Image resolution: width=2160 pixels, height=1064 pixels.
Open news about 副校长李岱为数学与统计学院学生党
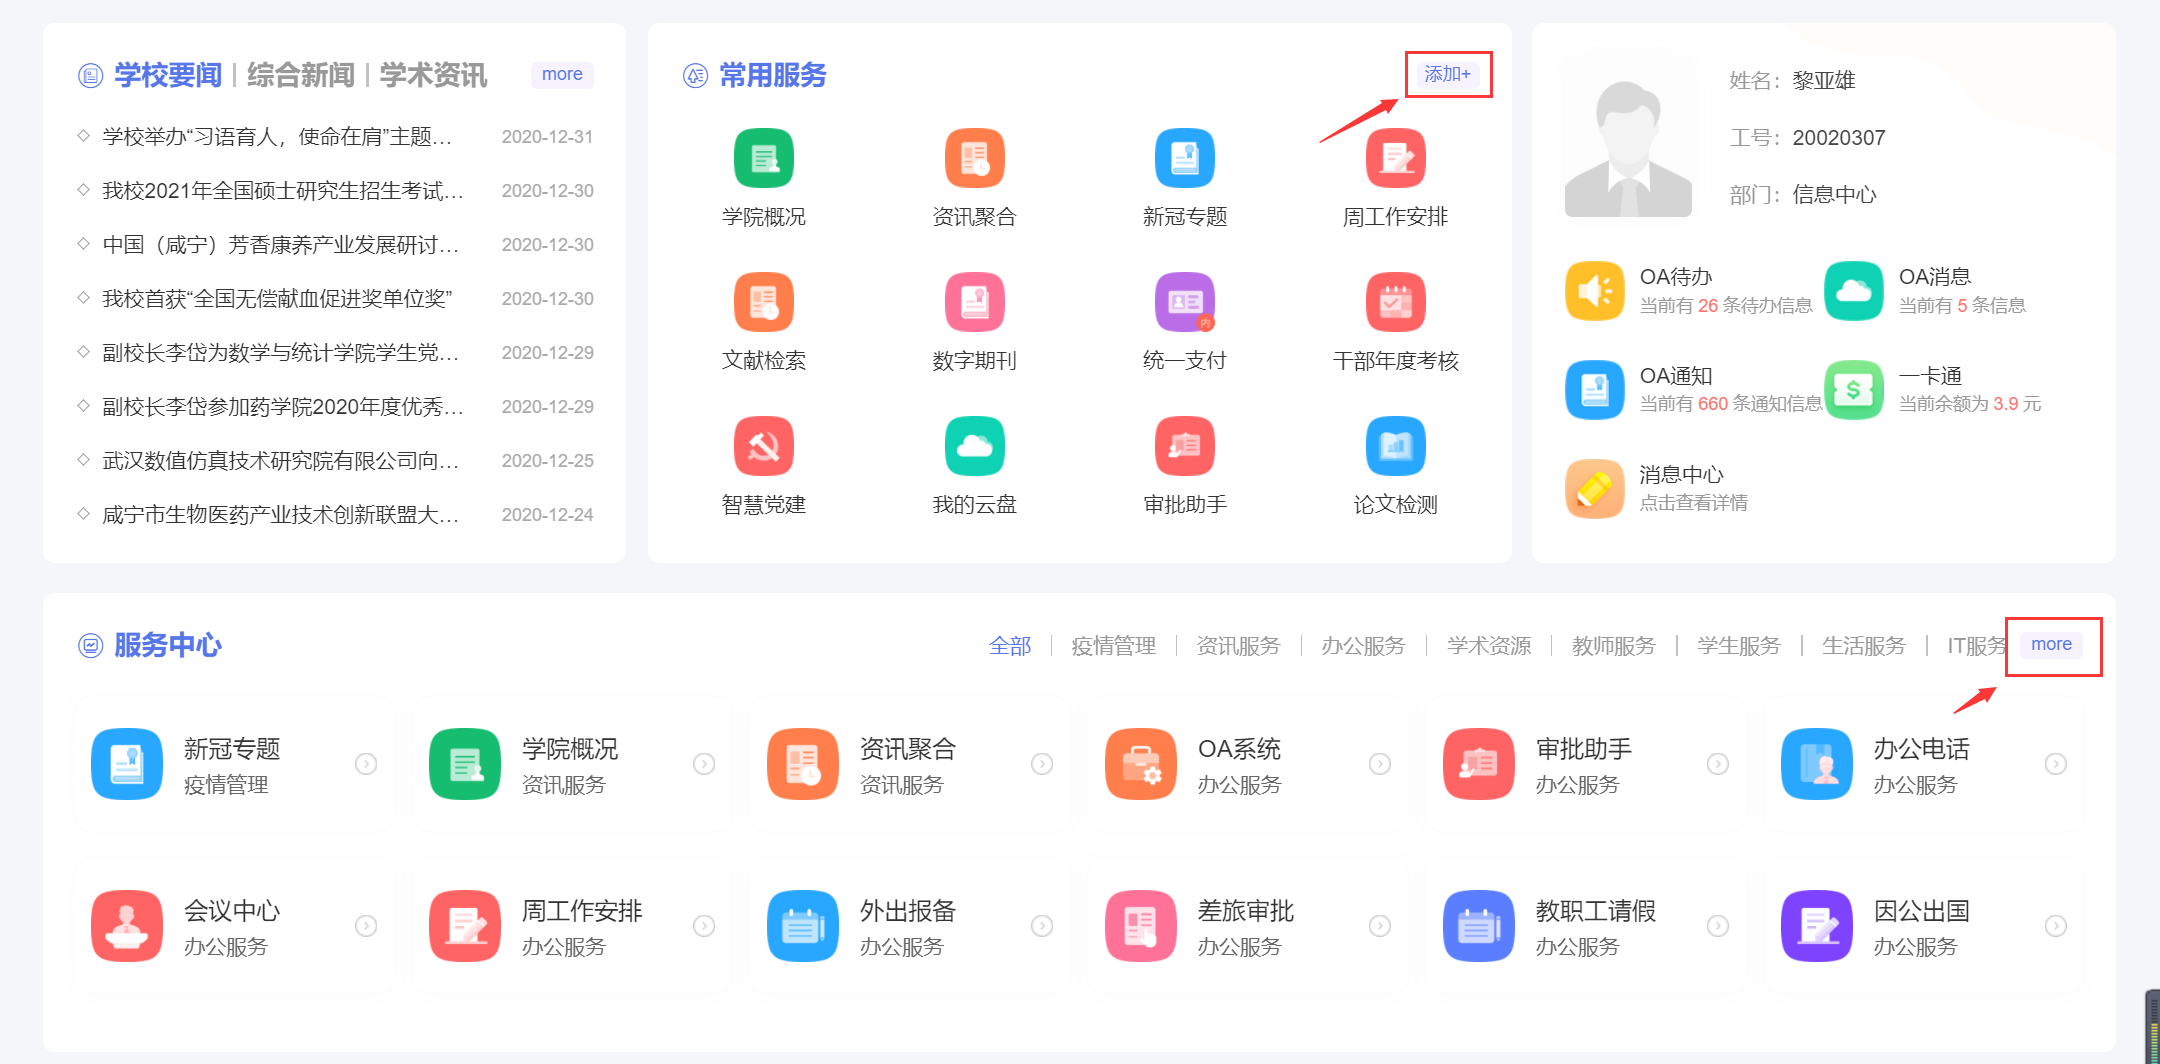tap(281, 353)
